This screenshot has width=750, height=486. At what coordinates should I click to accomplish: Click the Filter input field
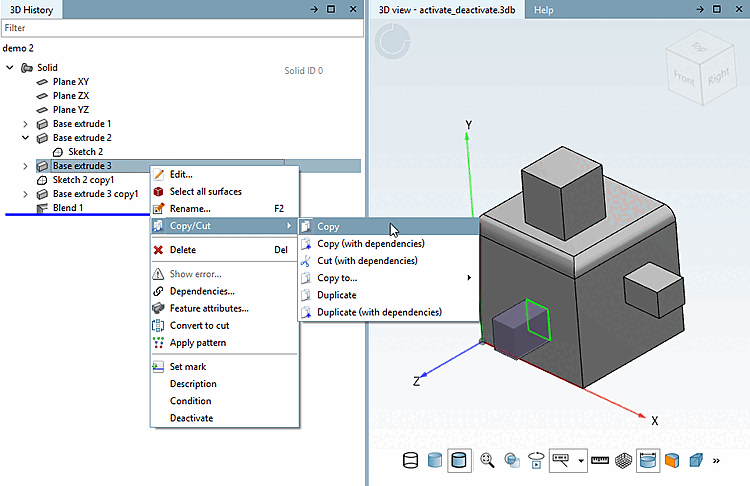coord(182,28)
